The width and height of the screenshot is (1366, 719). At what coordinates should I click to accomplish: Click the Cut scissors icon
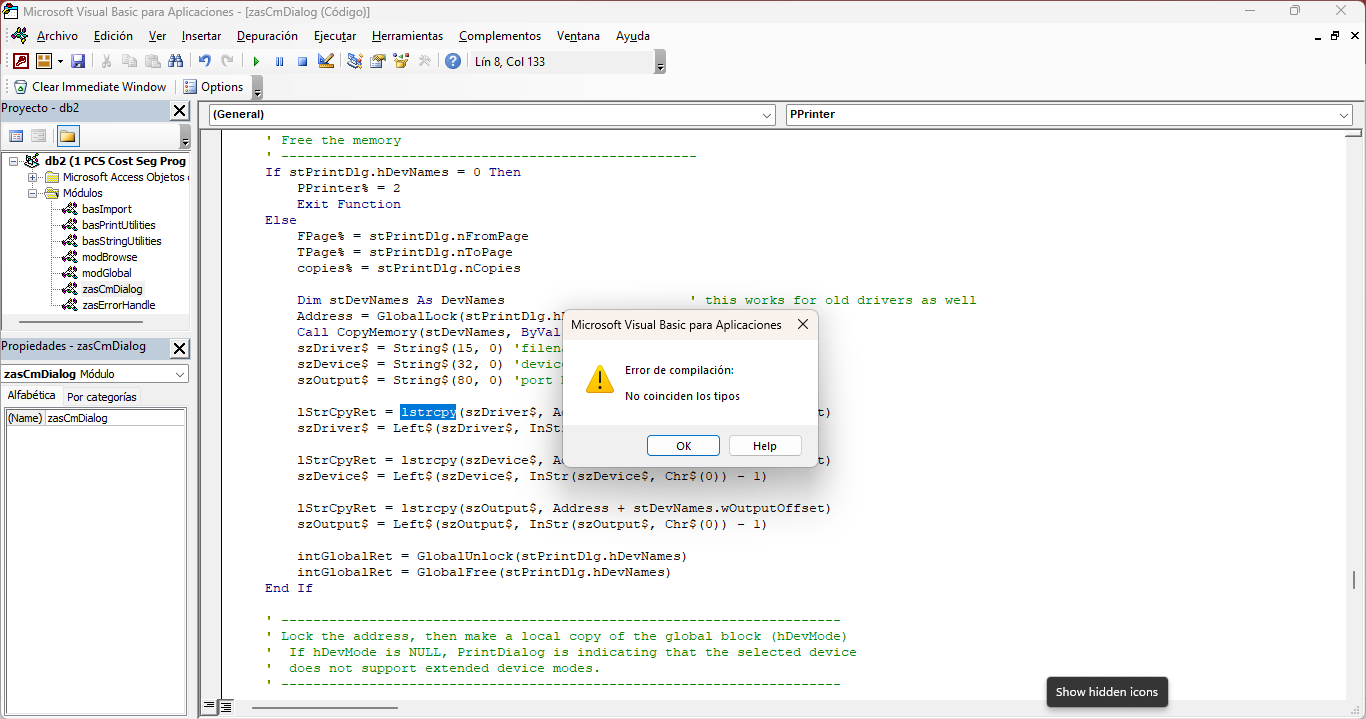point(106,61)
